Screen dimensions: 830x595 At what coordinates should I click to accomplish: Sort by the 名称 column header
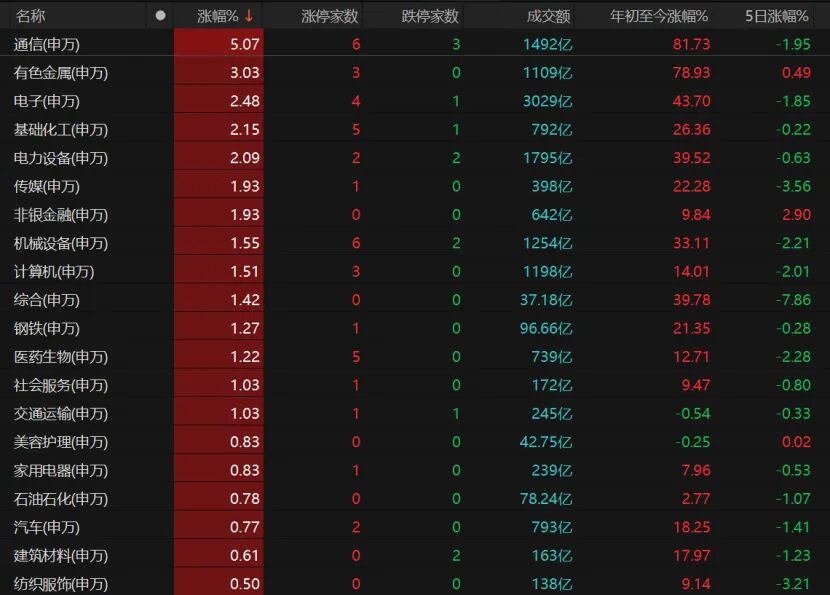pos(31,16)
